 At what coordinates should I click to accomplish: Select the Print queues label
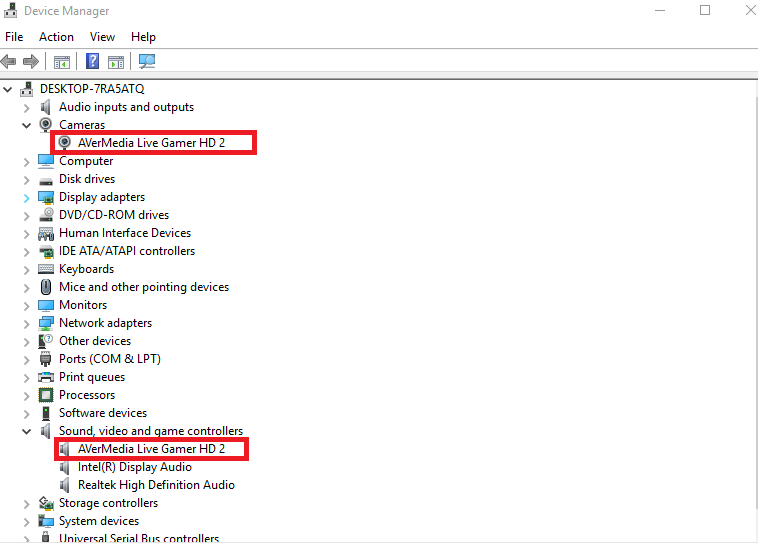coord(92,377)
